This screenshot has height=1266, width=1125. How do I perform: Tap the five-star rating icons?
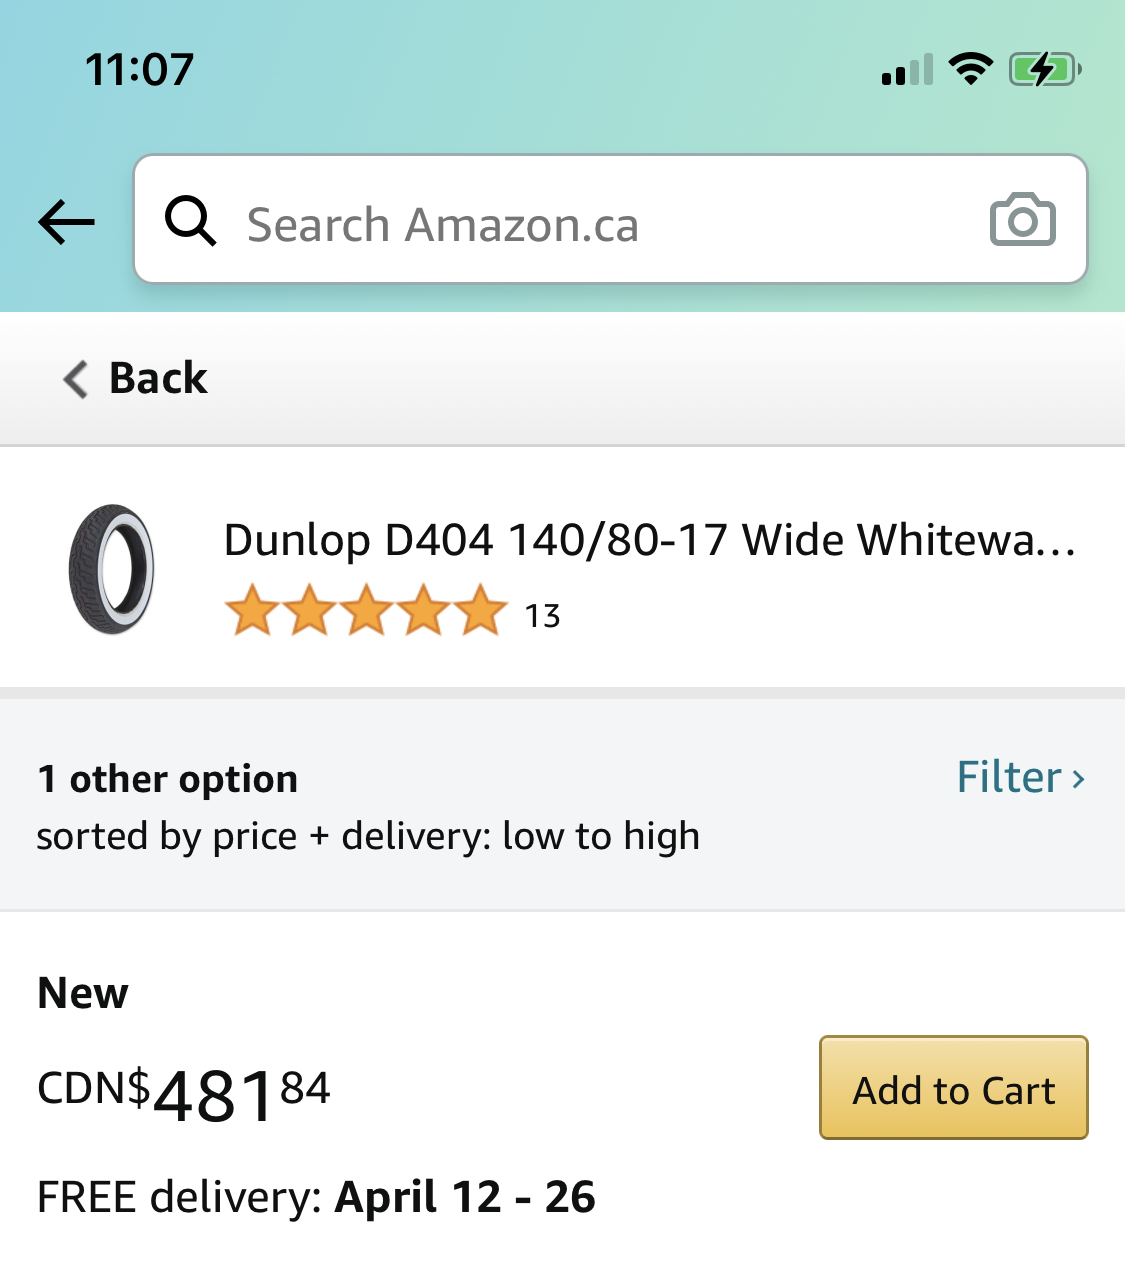pyautogui.click(x=366, y=611)
